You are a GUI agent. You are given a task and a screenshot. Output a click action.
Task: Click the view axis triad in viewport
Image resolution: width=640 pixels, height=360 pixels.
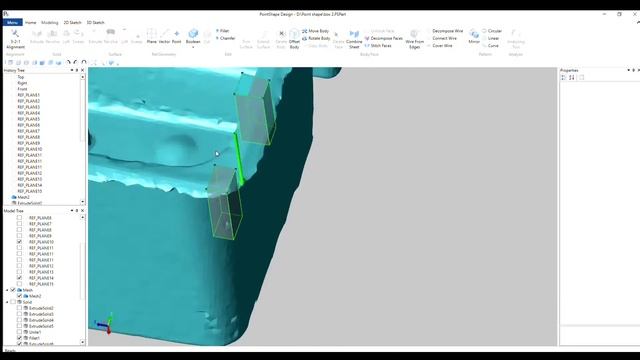pos(105,323)
